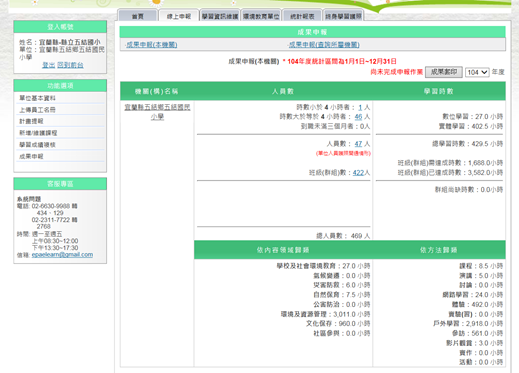Click the 影片觀賞 3.0 小時 row
The height and width of the screenshot is (373, 519).
[475, 343]
